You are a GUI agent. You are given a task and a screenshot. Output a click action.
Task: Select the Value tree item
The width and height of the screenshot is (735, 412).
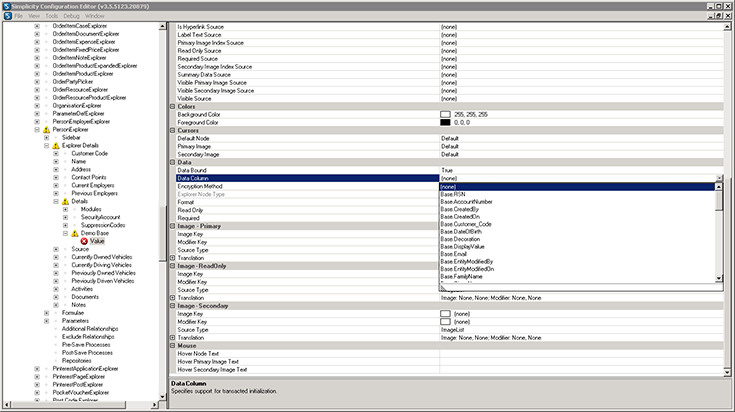coord(97,241)
